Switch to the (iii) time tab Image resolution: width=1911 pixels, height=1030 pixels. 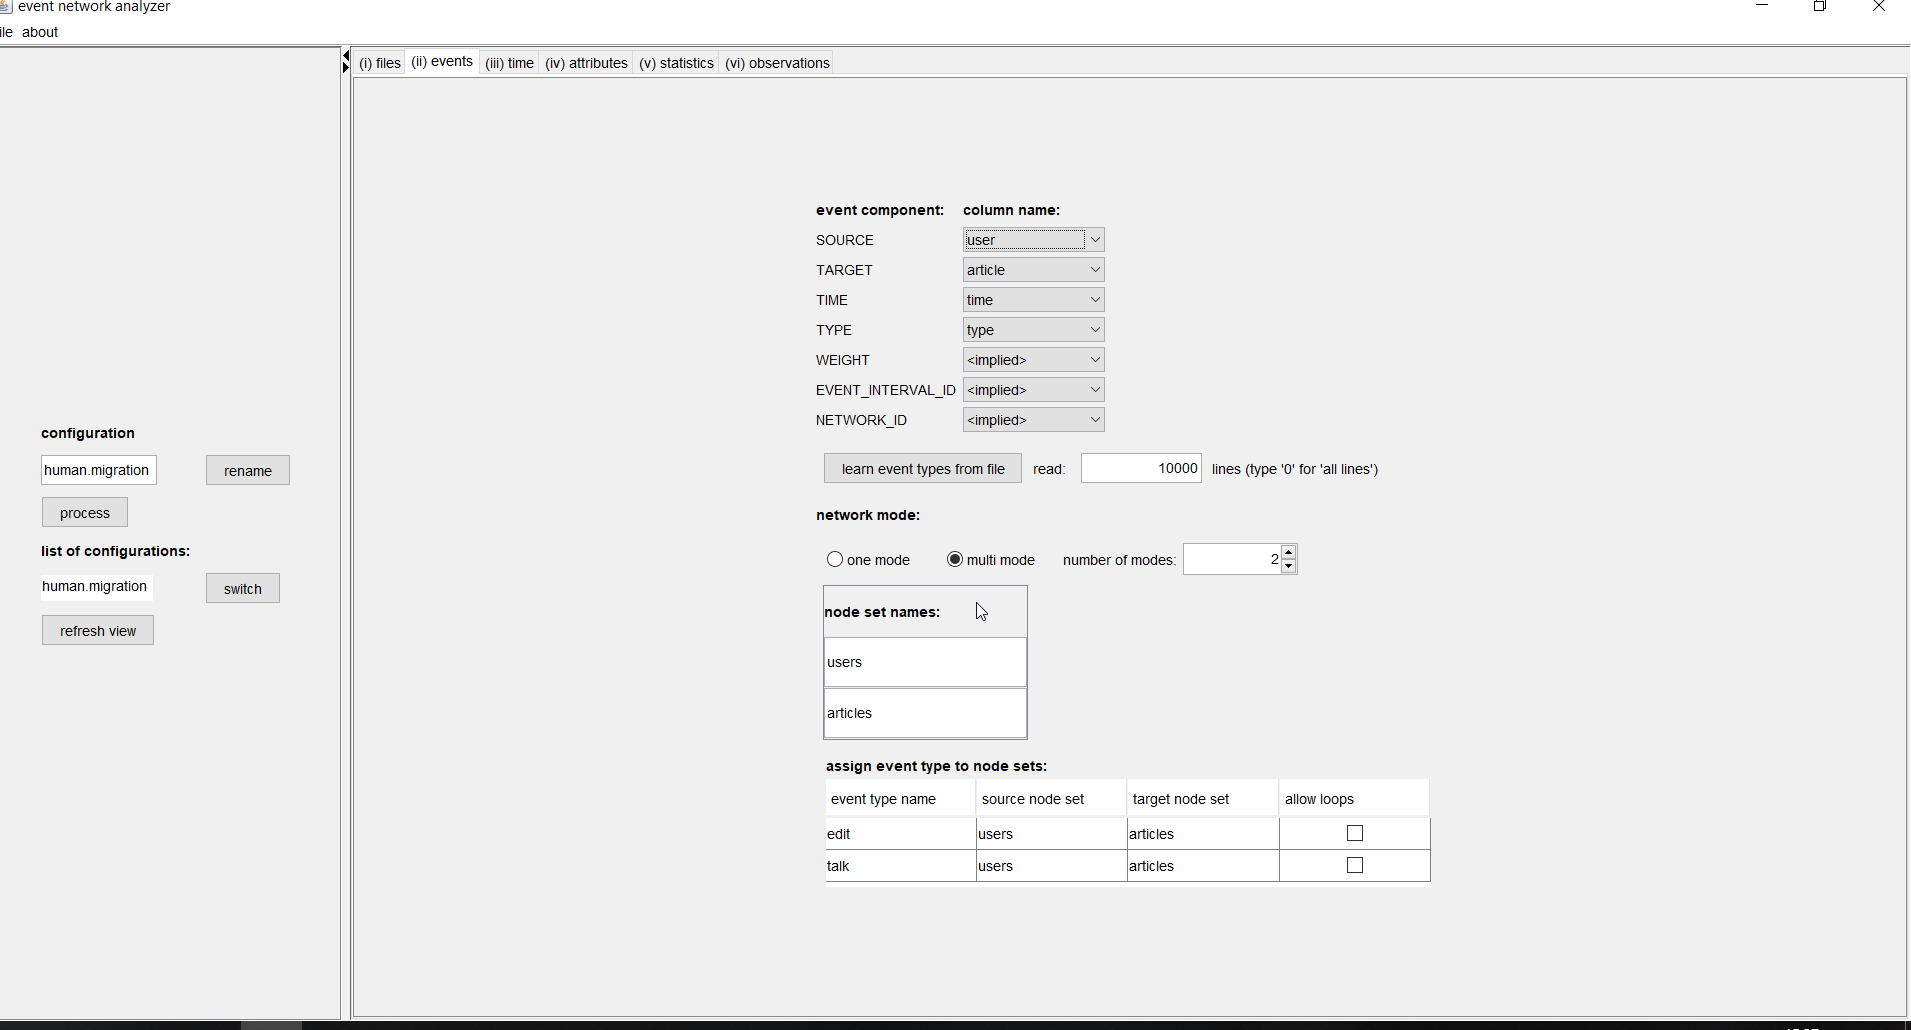click(x=509, y=63)
